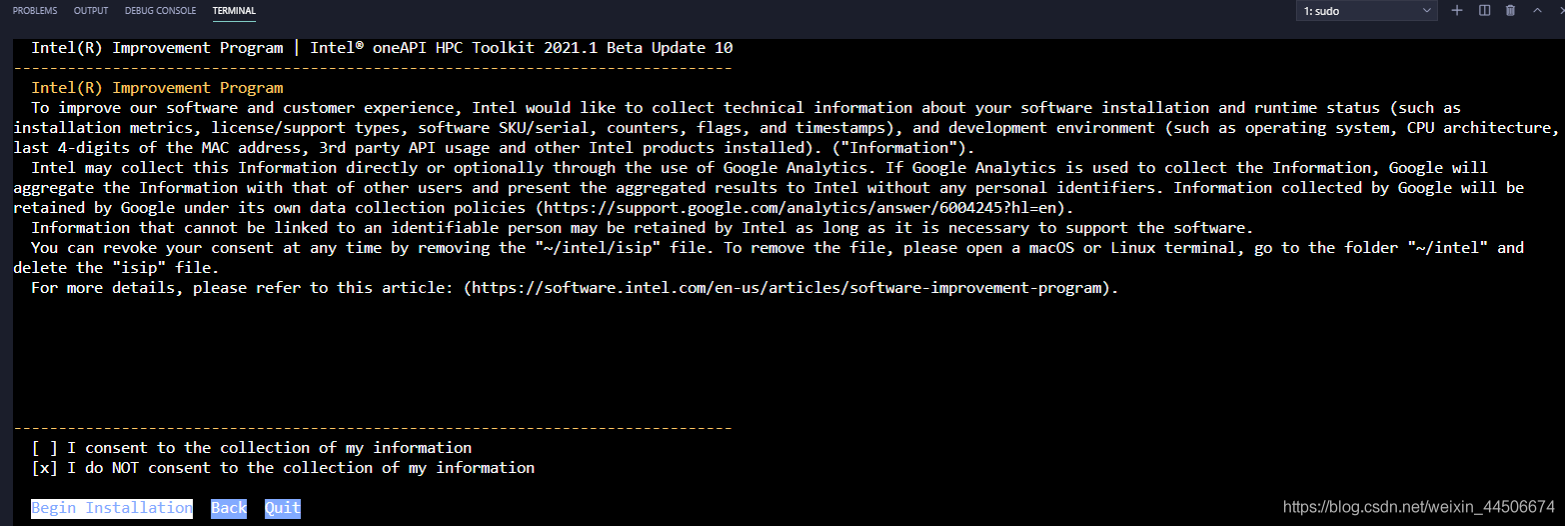Click the Back button

229,508
